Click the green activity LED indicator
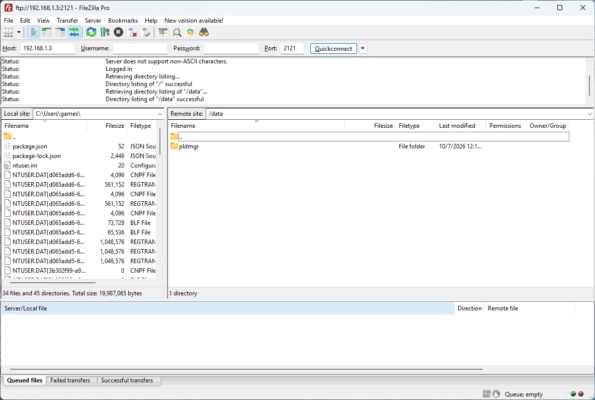The height and width of the screenshot is (400, 595). coord(573,394)
